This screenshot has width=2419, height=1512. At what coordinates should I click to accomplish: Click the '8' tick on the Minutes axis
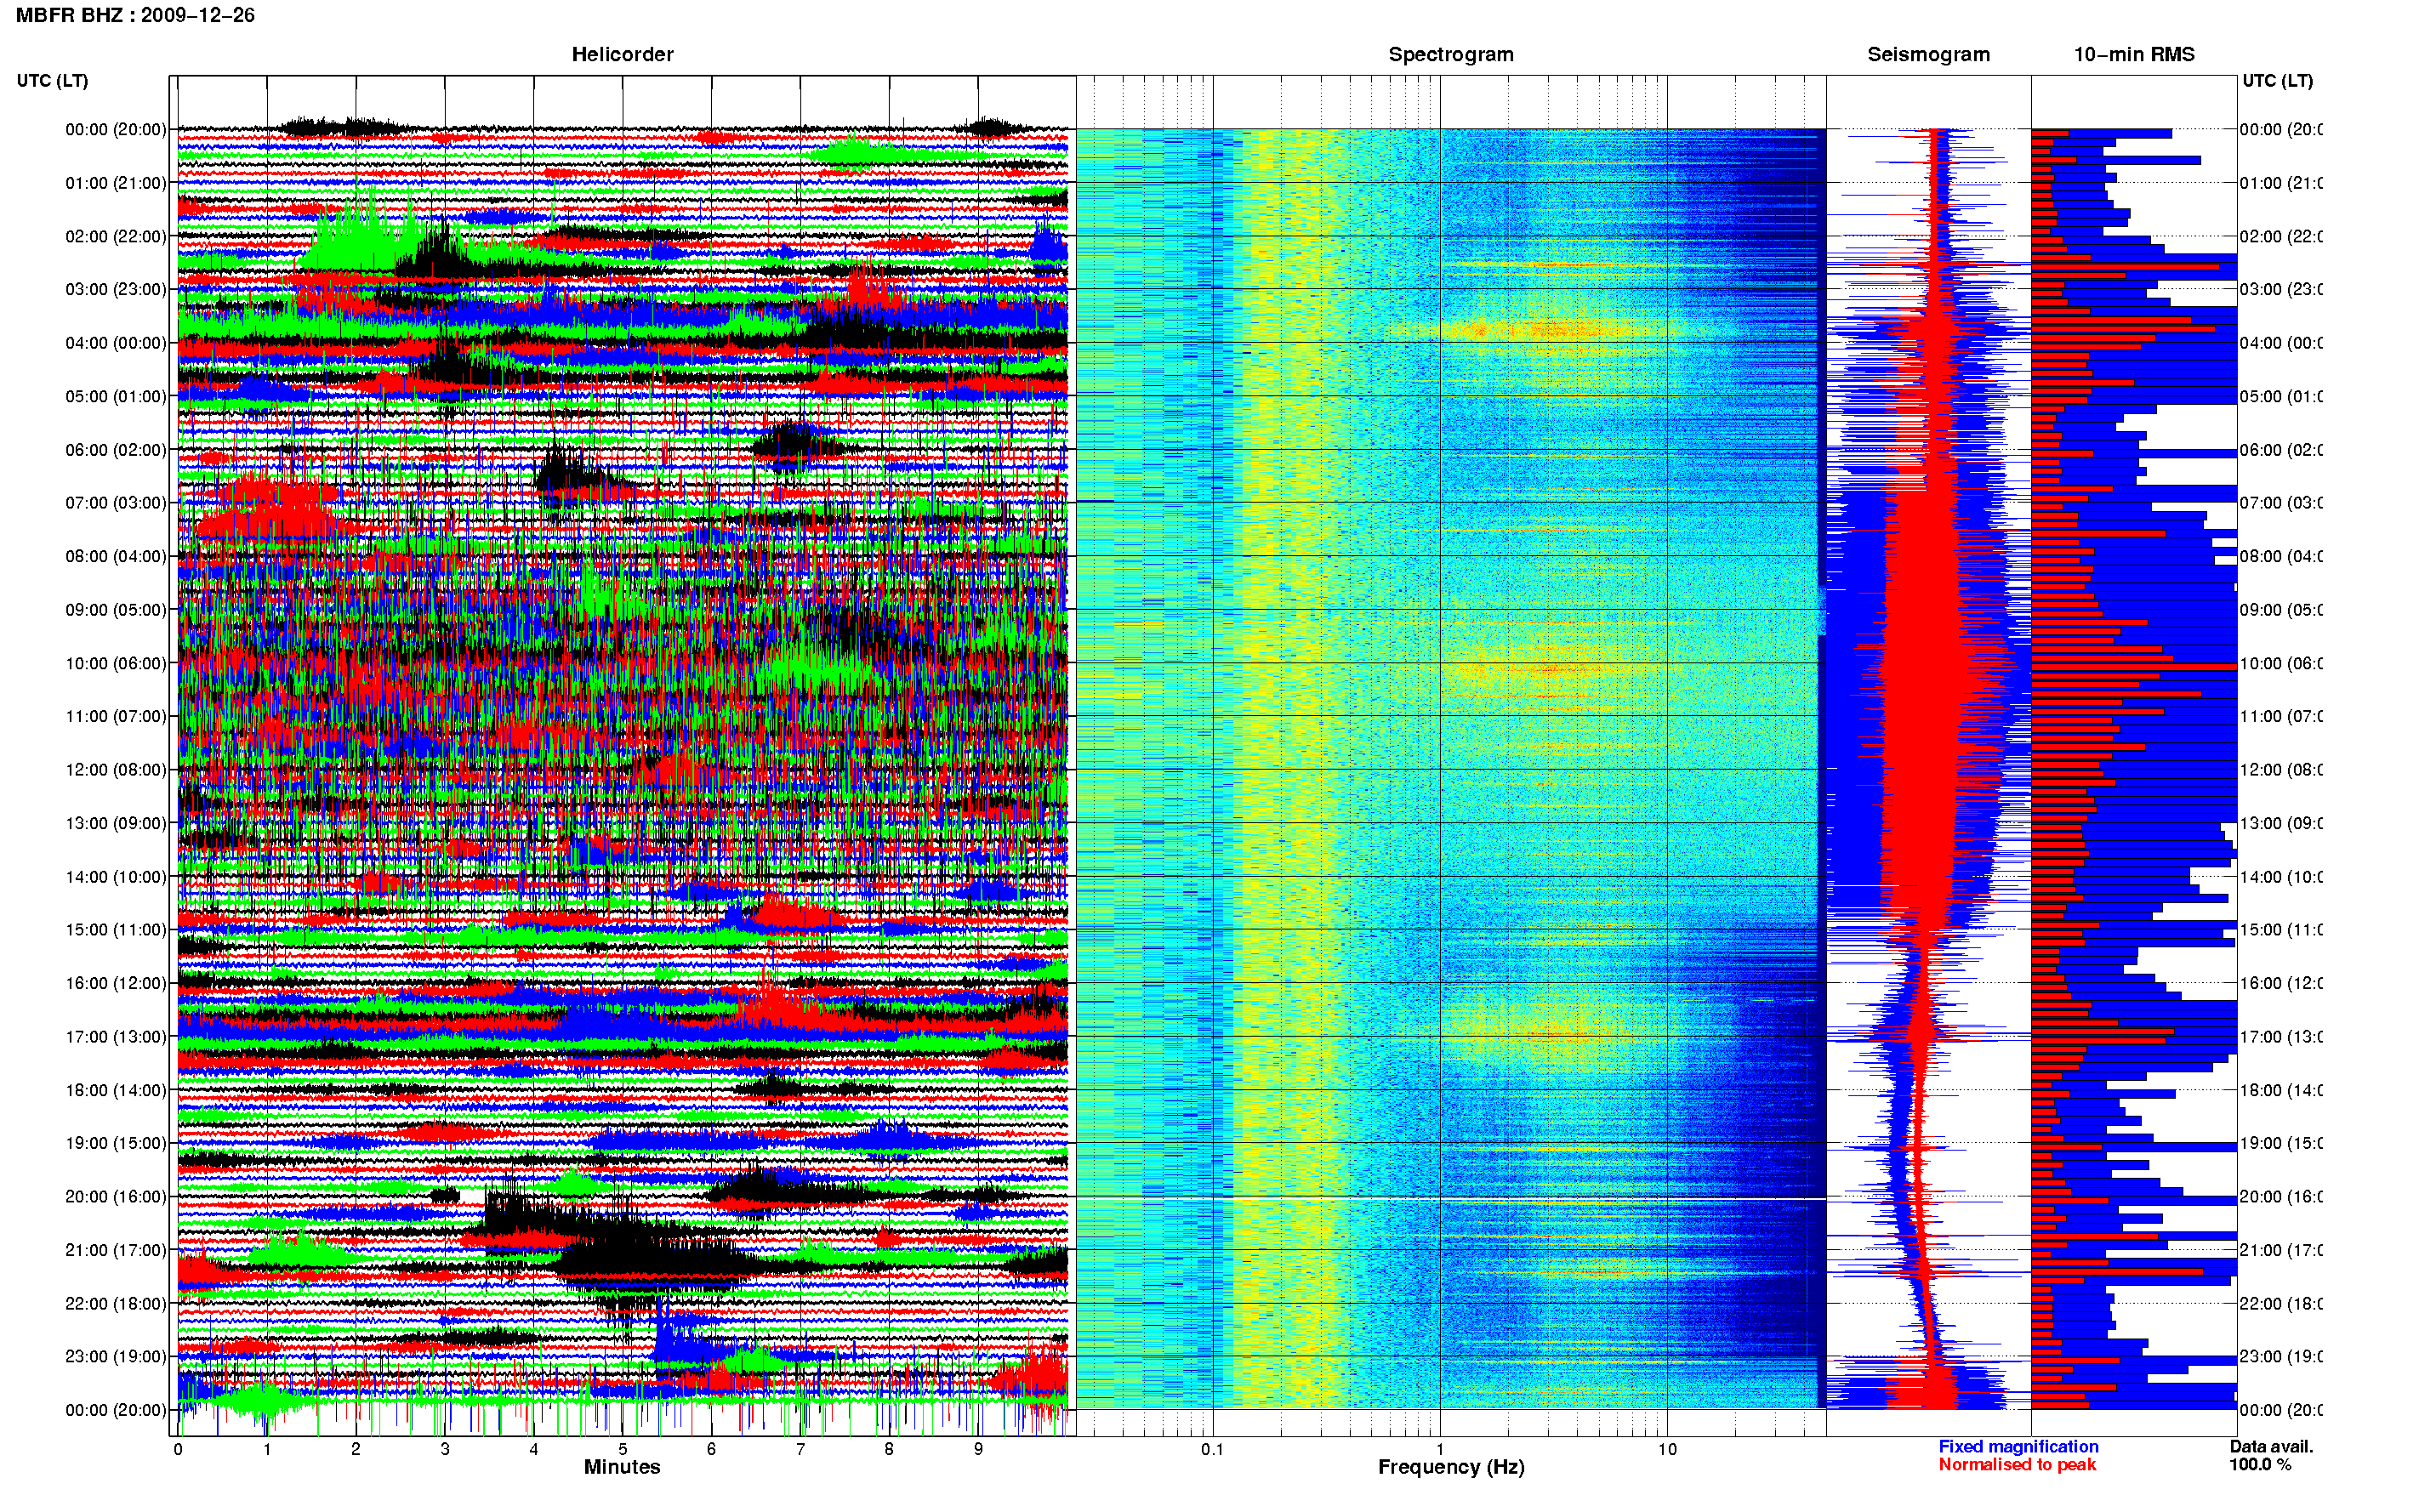(x=889, y=1449)
